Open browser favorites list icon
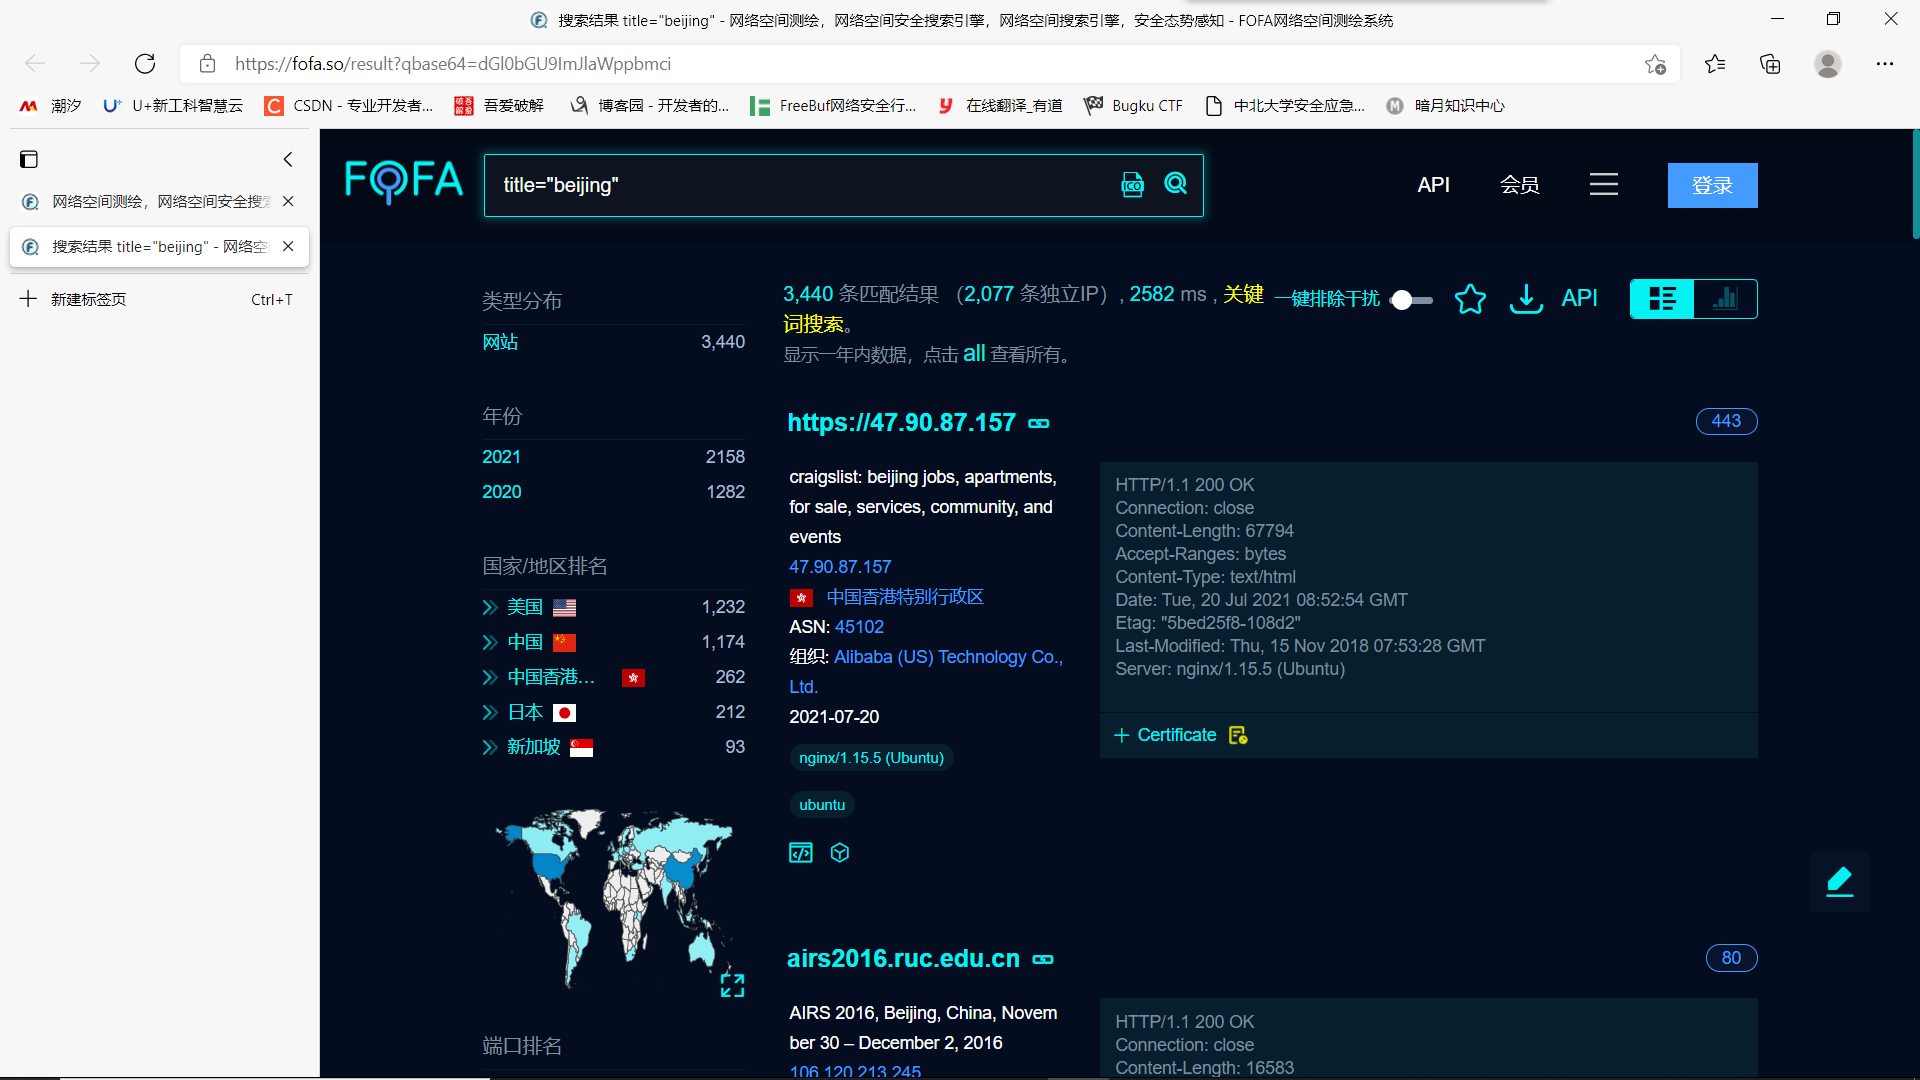The width and height of the screenshot is (1920, 1080). [1715, 64]
